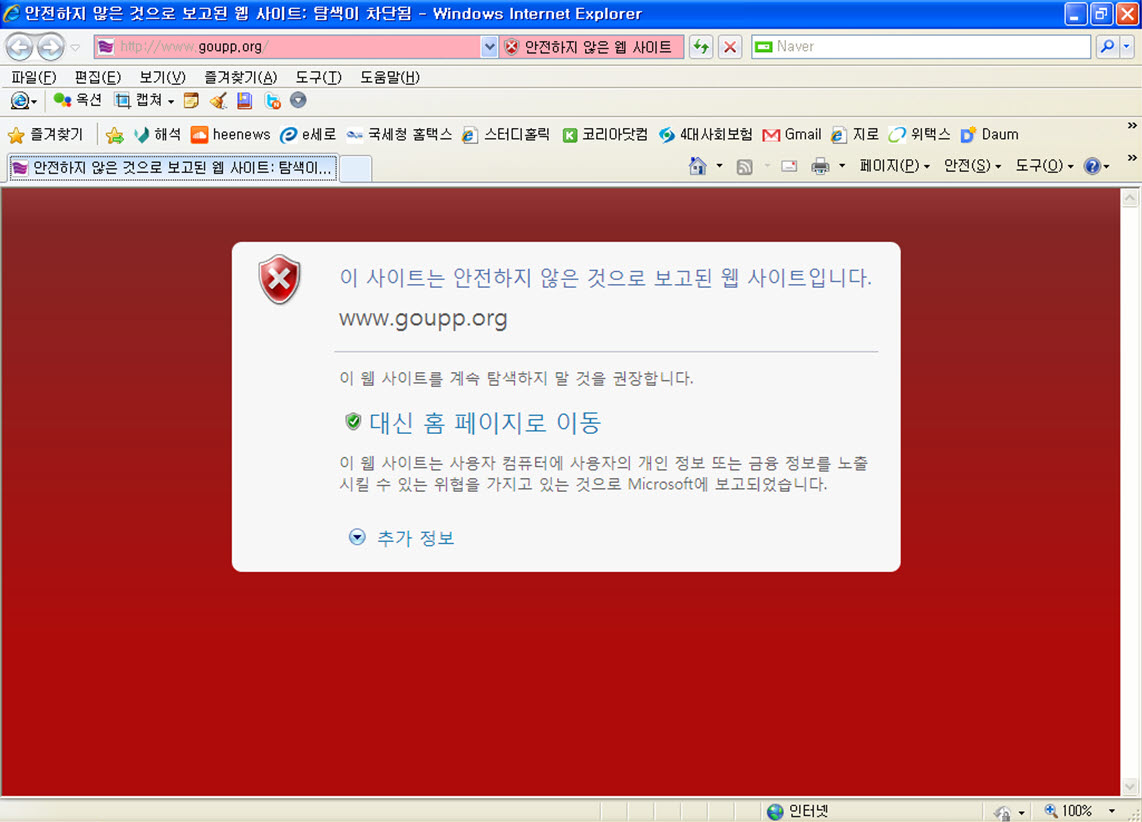
Task: Expand the 추가 정보 section
Action: 402,538
